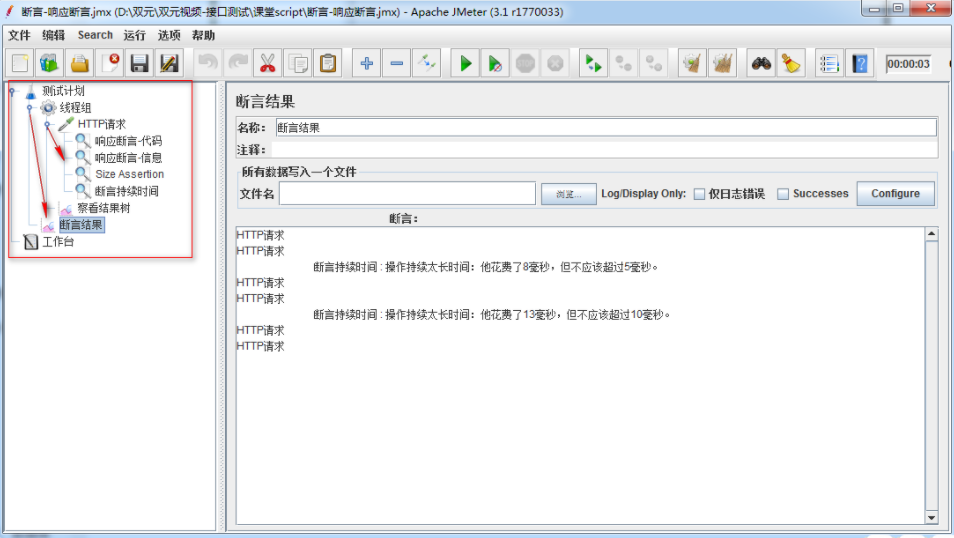Collapse the HTTP请求 tree node
The image size is (954, 538).
[47, 125]
